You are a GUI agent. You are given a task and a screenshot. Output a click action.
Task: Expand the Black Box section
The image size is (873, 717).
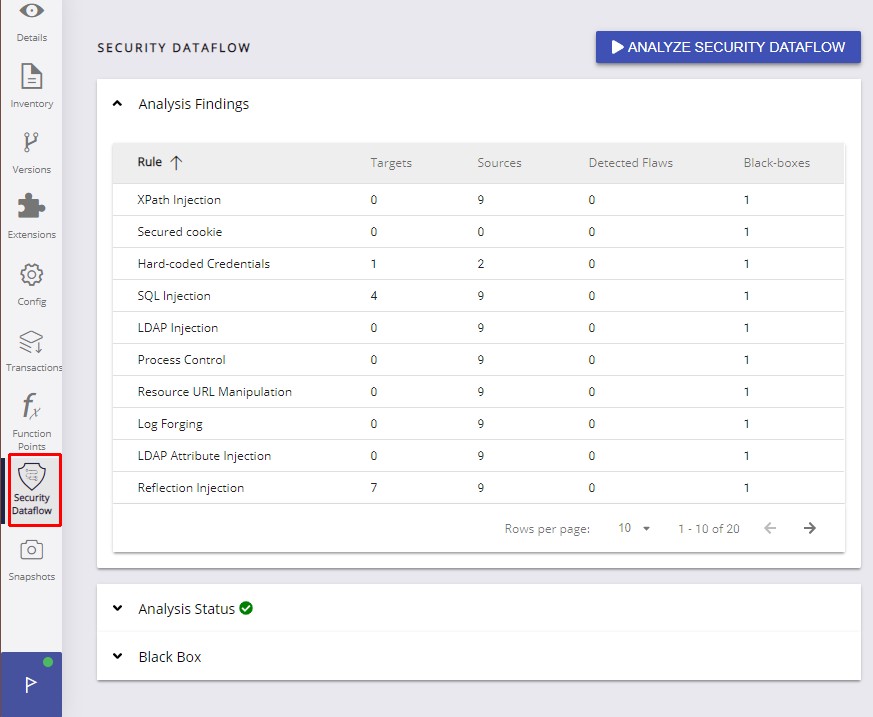pos(118,657)
